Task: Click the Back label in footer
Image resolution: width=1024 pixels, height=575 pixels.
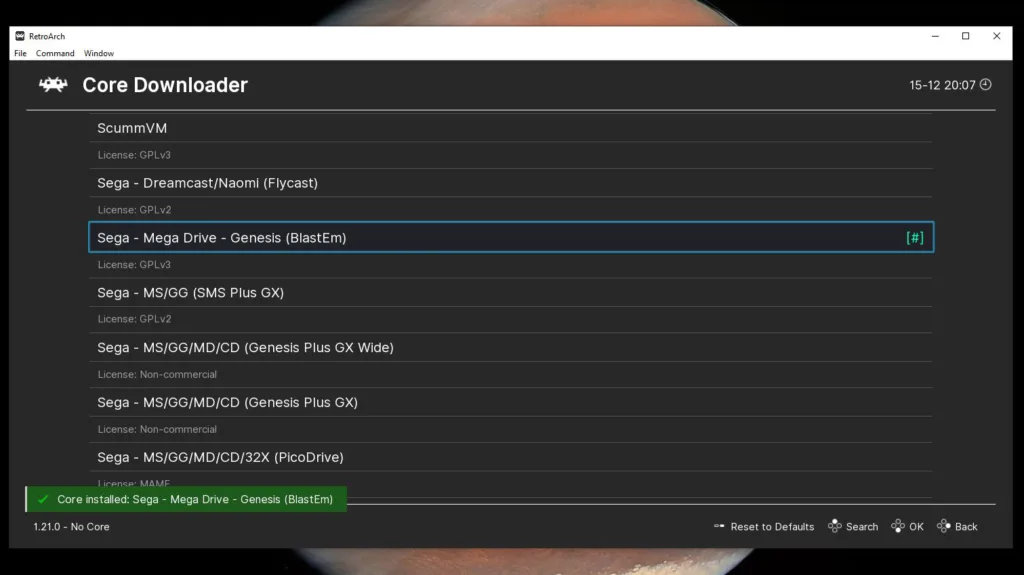Action: pos(966,527)
